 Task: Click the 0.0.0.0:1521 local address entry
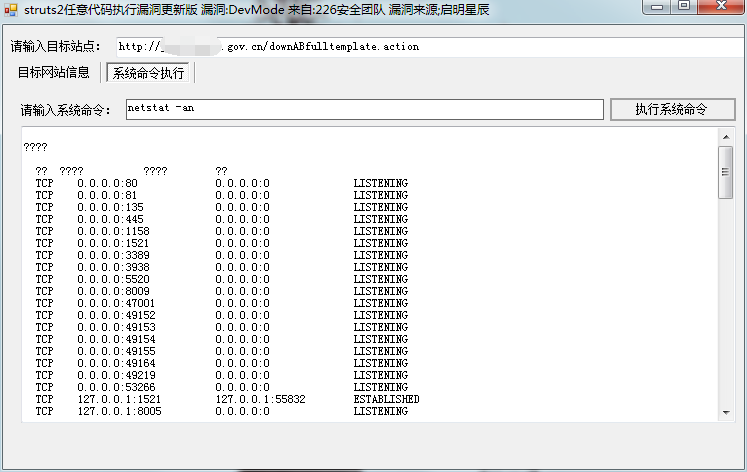[113, 243]
